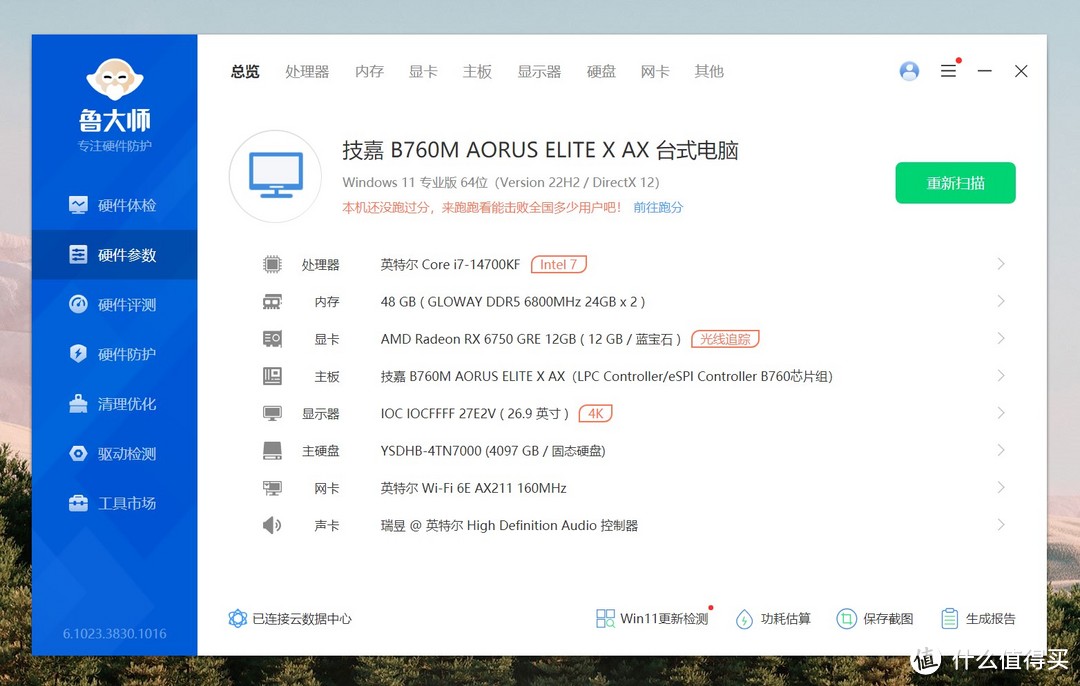Click the 硬件体检 chart icon
This screenshot has height=686, width=1080.
(x=78, y=205)
